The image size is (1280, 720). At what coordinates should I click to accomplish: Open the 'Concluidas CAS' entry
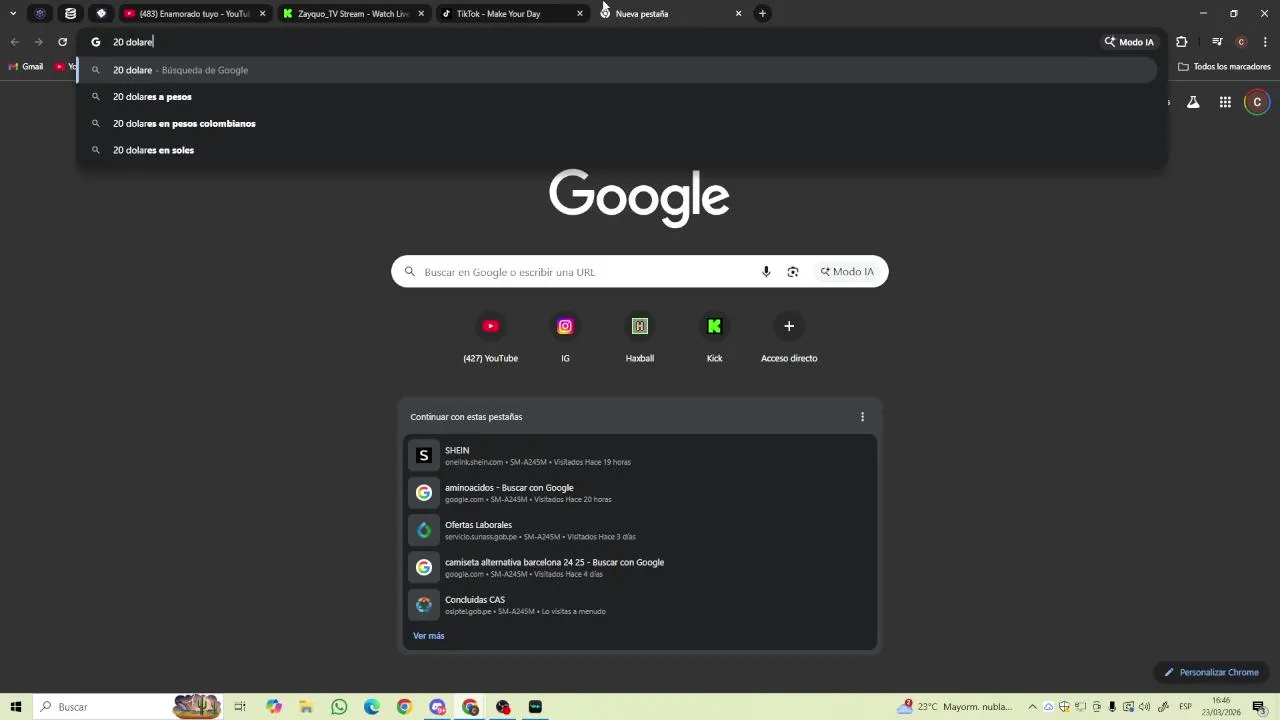pyautogui.click(x=640, y=605)
